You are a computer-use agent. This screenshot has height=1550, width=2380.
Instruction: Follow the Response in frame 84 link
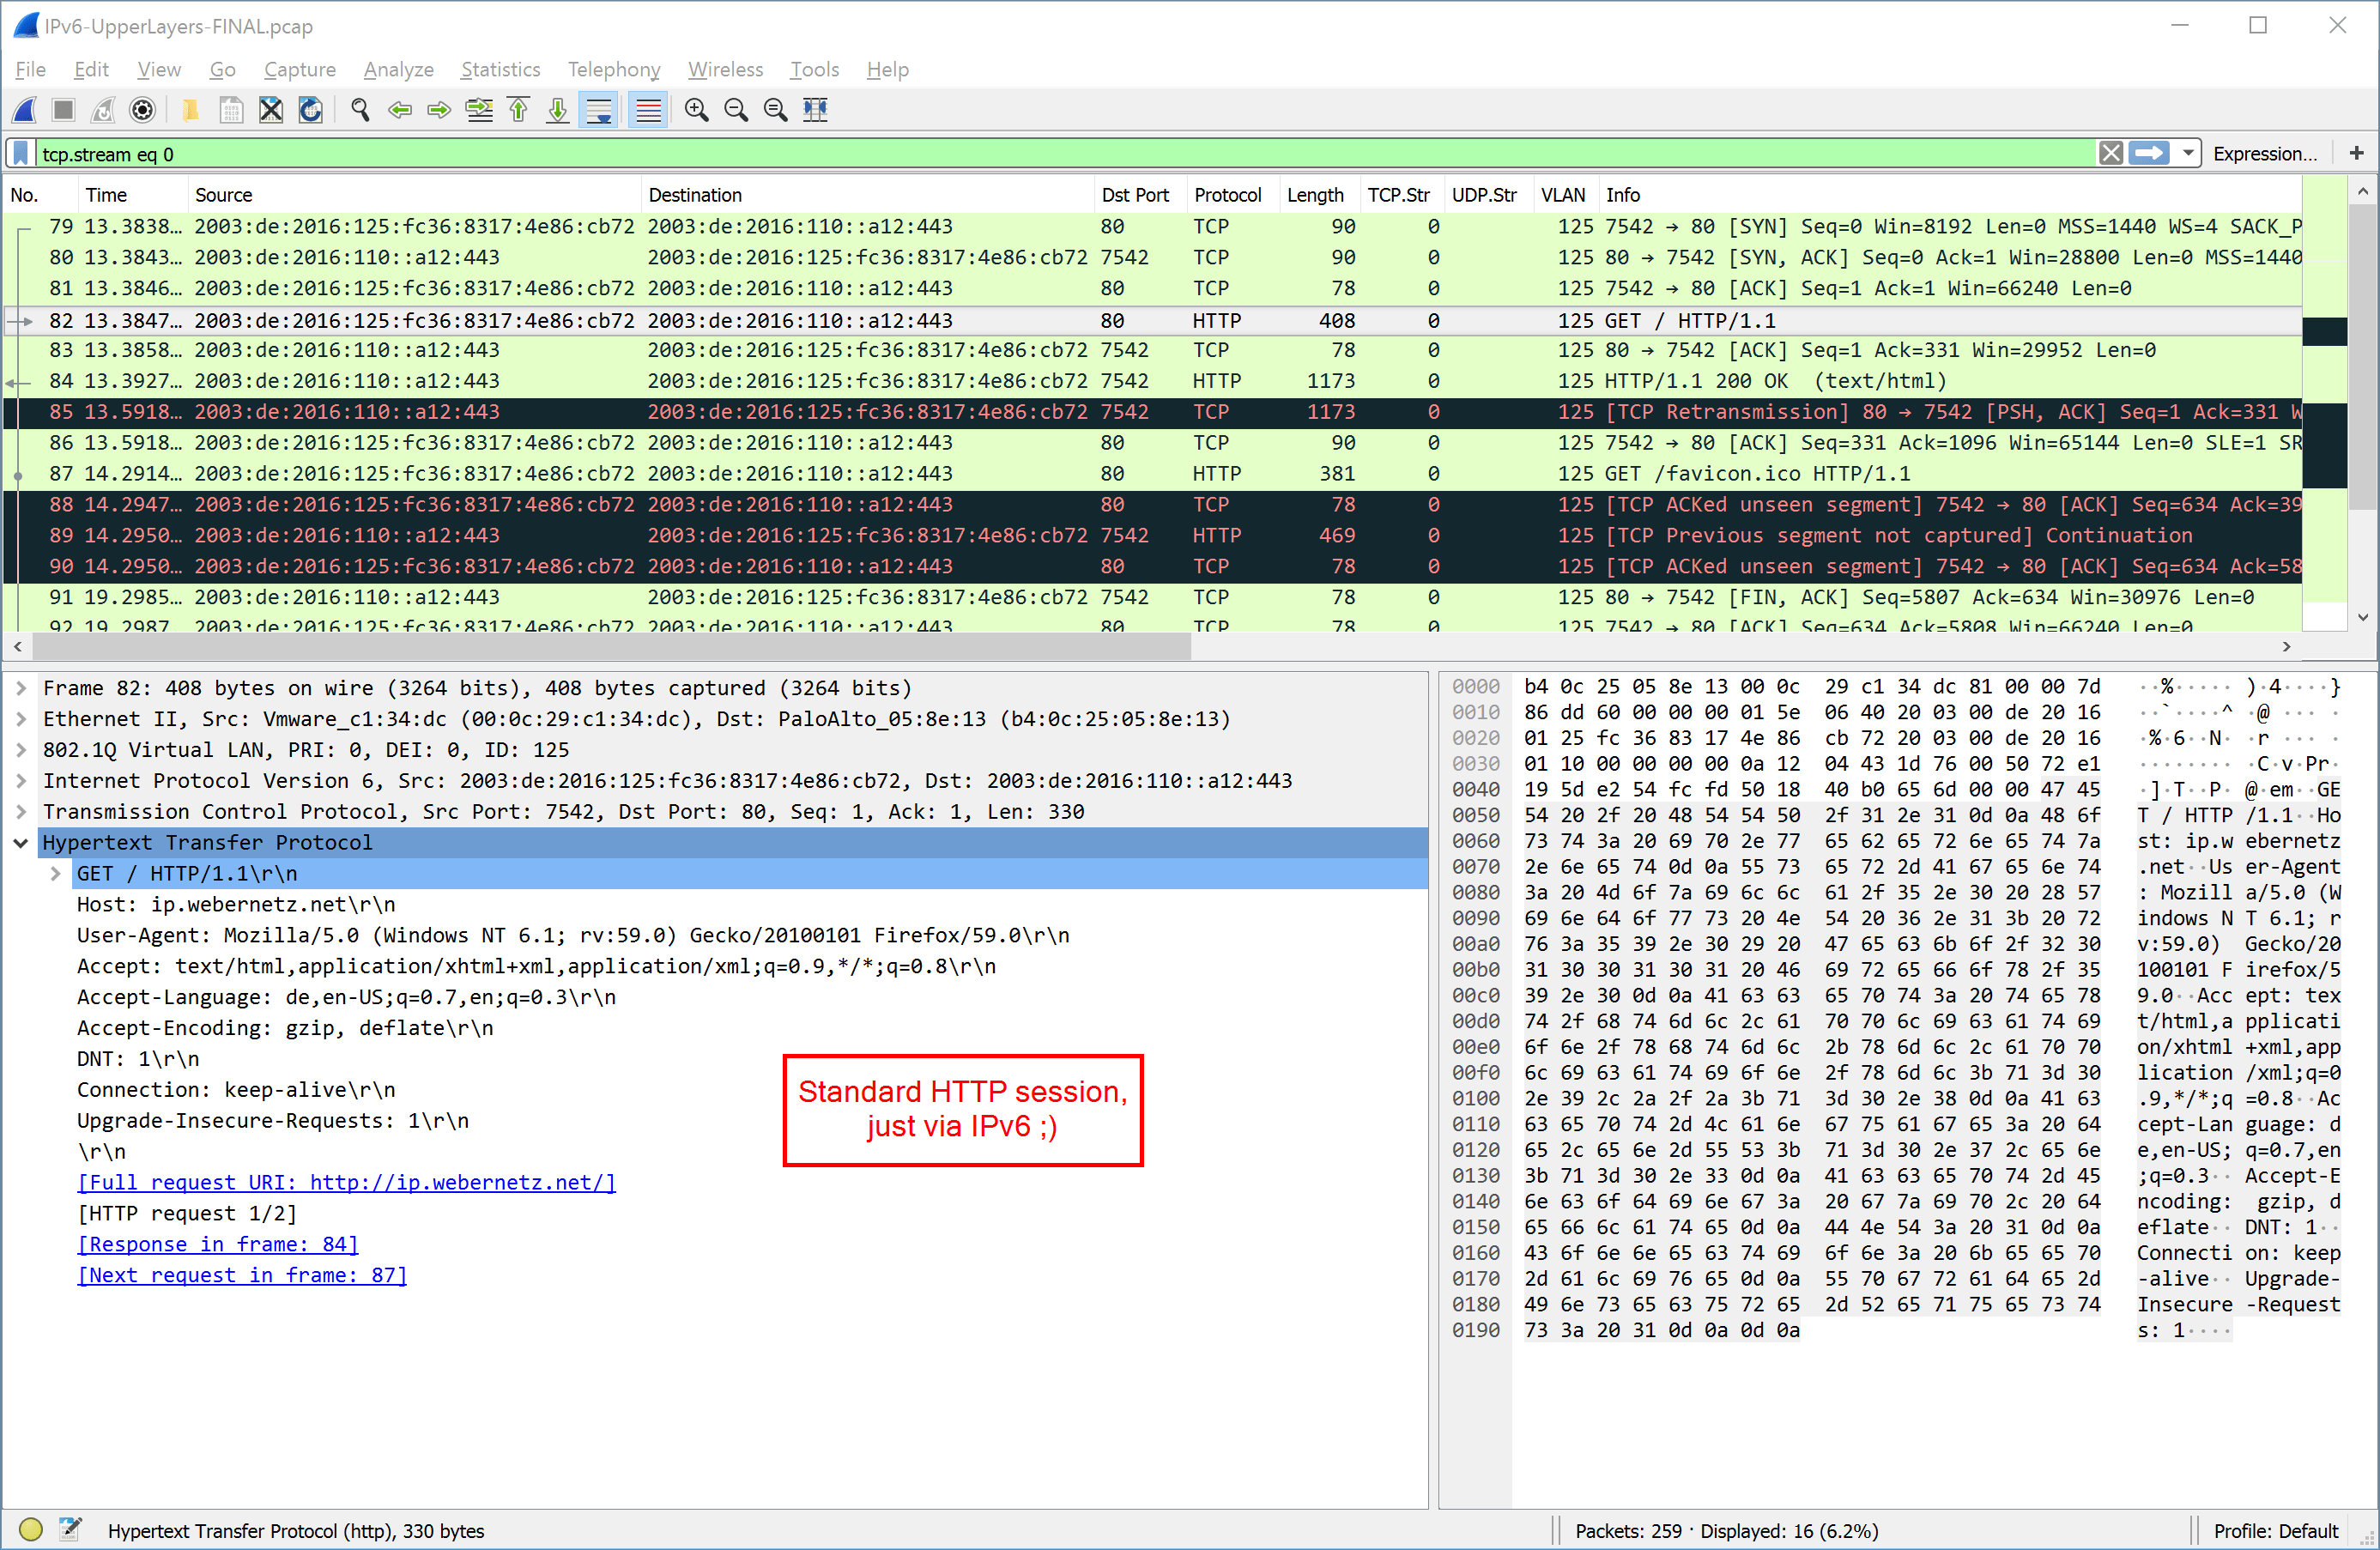click(x=217, y=1244)
